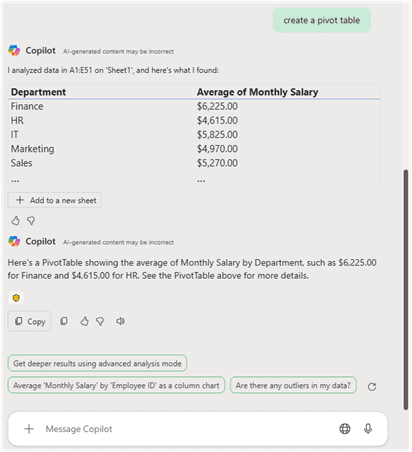Click the $5,825.00 table value
The width and height of the screenshot is (412, 452).
[217, 135]
